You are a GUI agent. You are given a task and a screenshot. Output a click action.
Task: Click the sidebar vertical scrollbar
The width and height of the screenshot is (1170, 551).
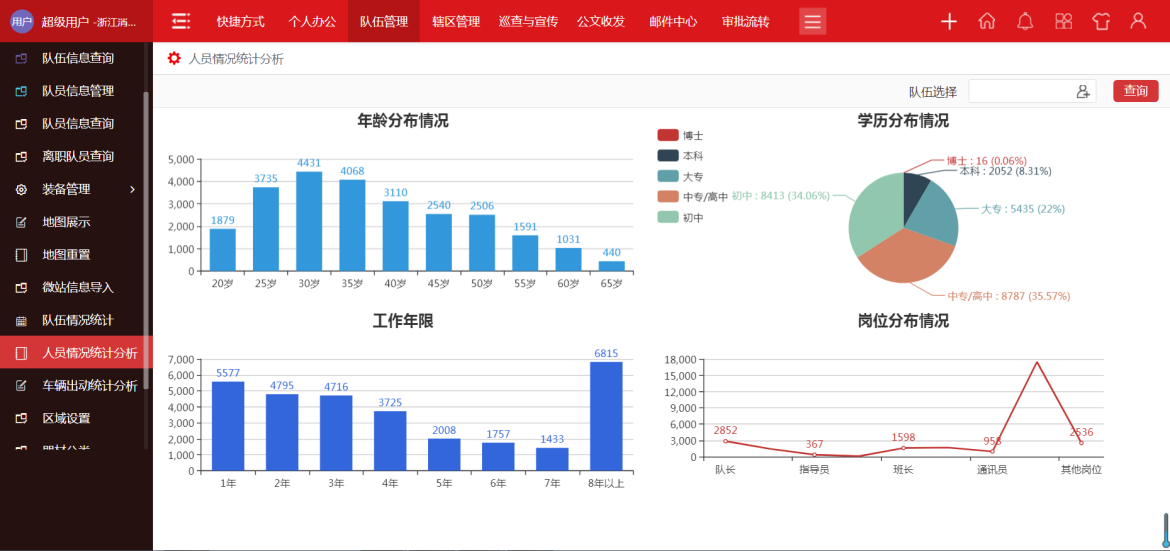(146, 239)
